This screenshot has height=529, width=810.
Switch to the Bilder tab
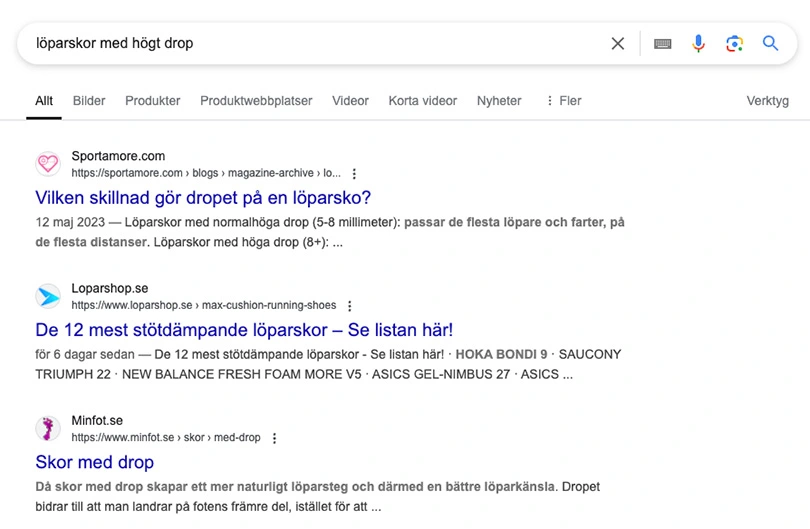pos(89,101)
